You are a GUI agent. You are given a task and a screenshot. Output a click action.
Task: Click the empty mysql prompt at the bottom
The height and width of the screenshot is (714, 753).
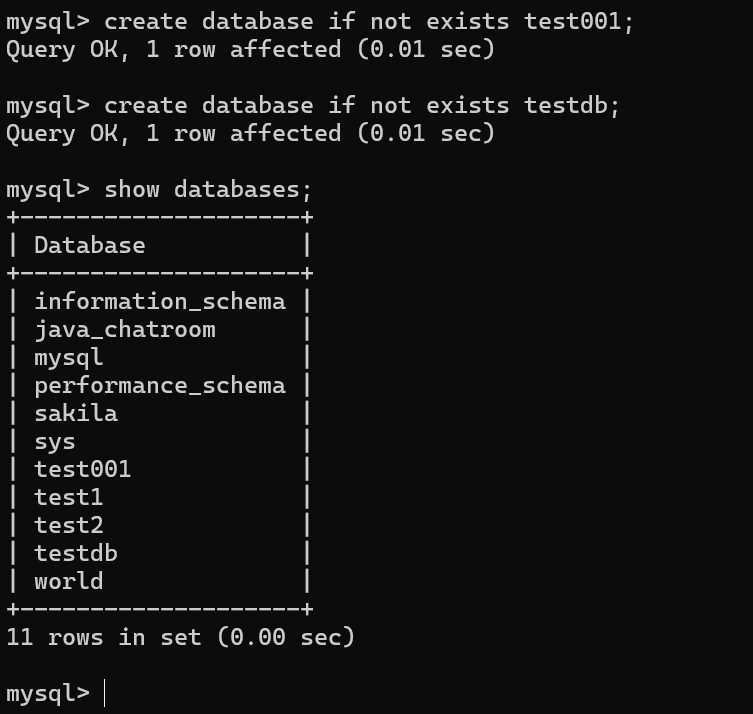(105, 693)
